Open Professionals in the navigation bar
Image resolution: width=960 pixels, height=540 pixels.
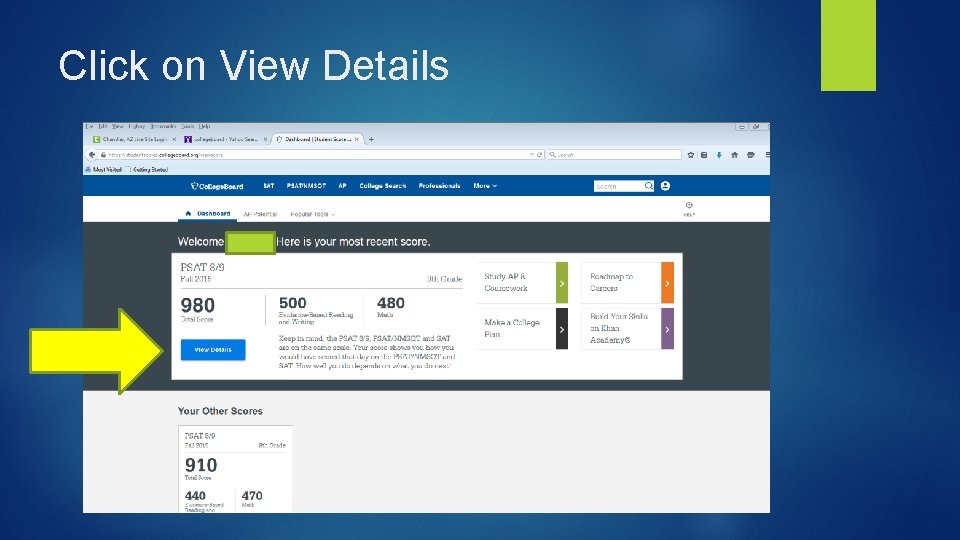[x=440, y=186]
